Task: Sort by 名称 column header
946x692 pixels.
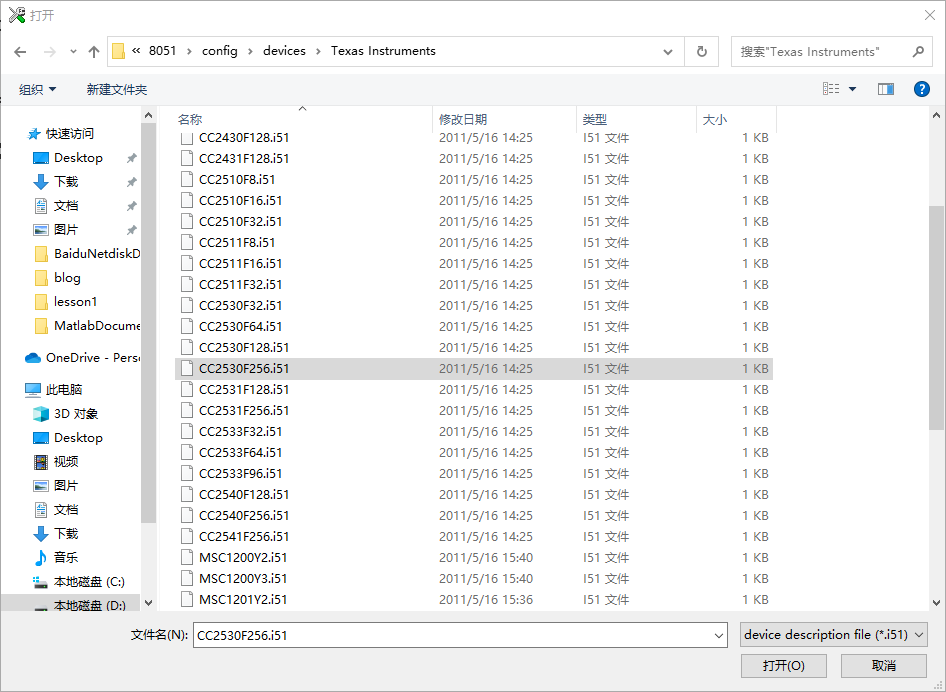Action: [302, 119]
